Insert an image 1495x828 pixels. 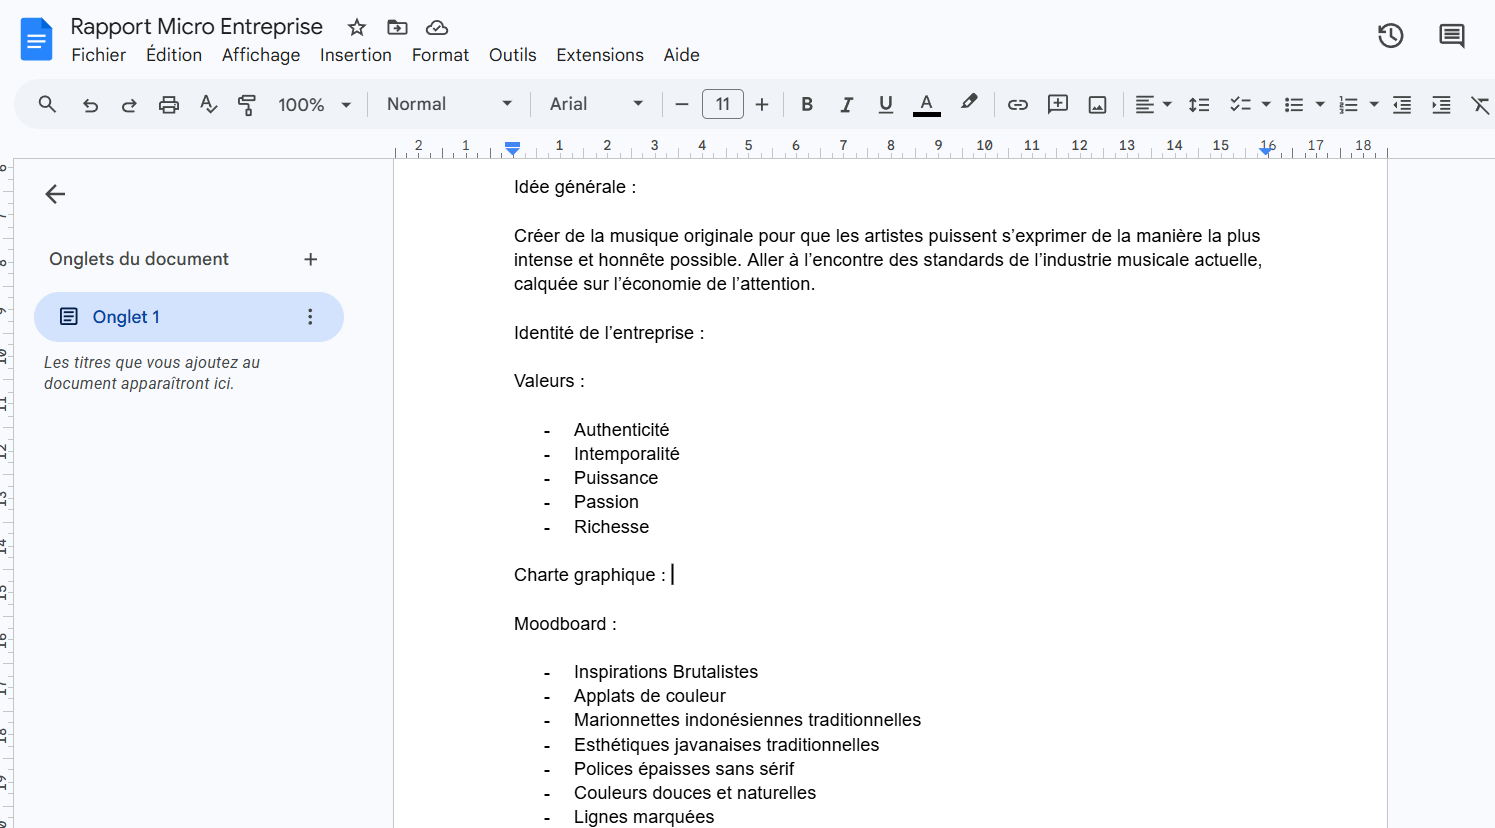pos(1098,104)
